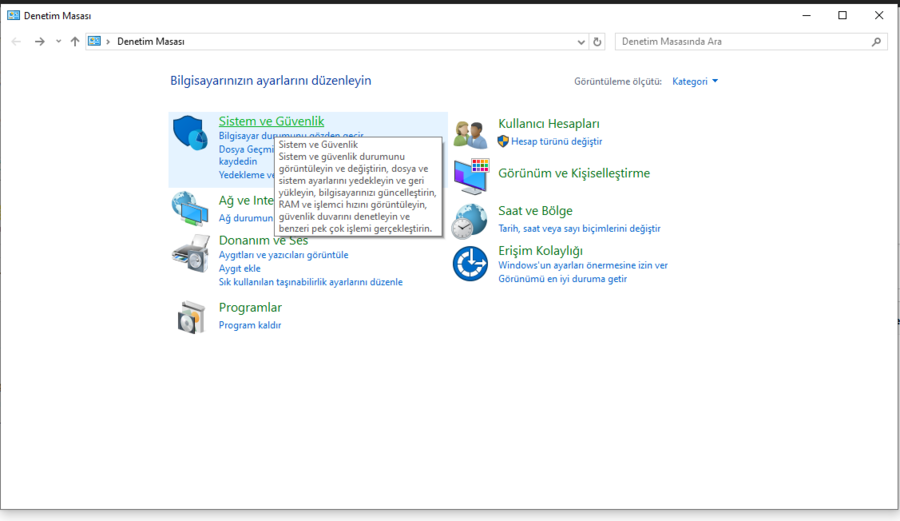Click Hesap türünü değiştir link
This screenshot has height=521, width=900.
[x=557, y=141]
